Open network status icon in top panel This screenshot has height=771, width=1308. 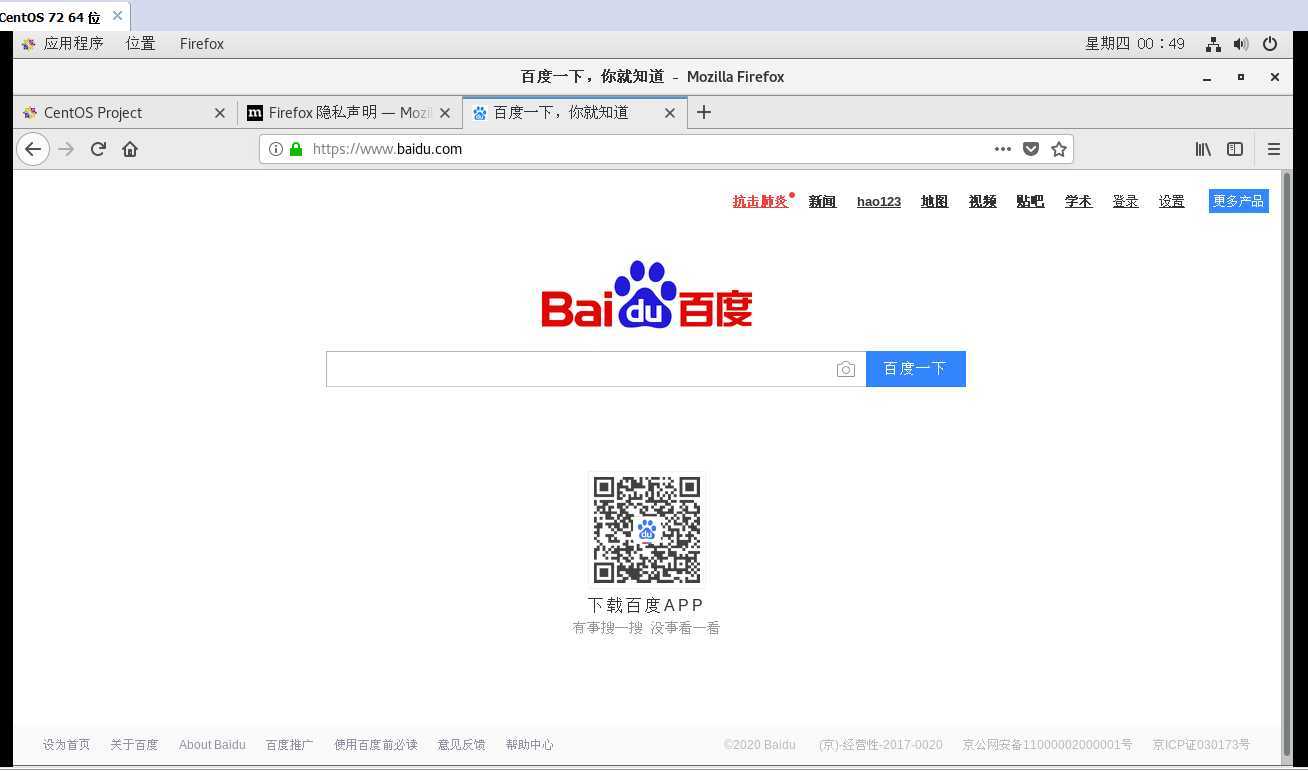tap(1213, 44)
